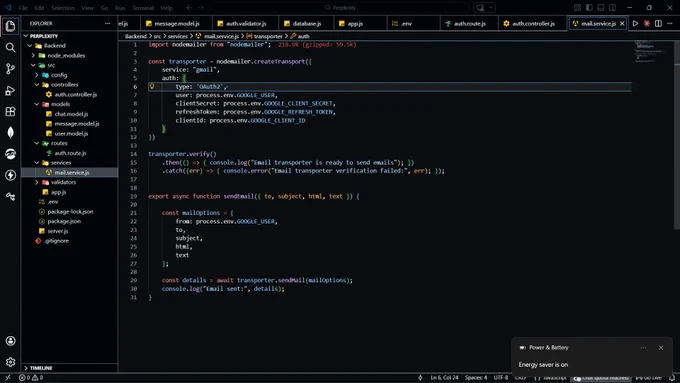Click the title bar search box
This screenshot has width=680, height=383.
(x=340, y=7)
